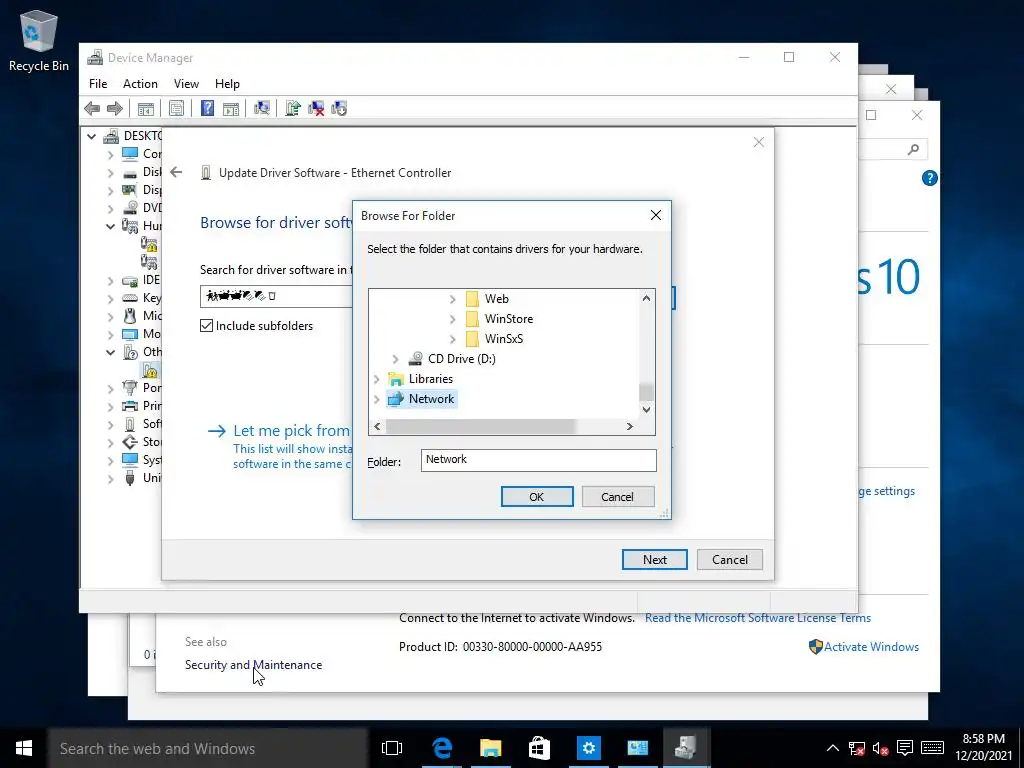The height and width of the screenshot is (768, 1024).
Task: Click the Settings gear taskbar icon
Action: pos(588,748)
